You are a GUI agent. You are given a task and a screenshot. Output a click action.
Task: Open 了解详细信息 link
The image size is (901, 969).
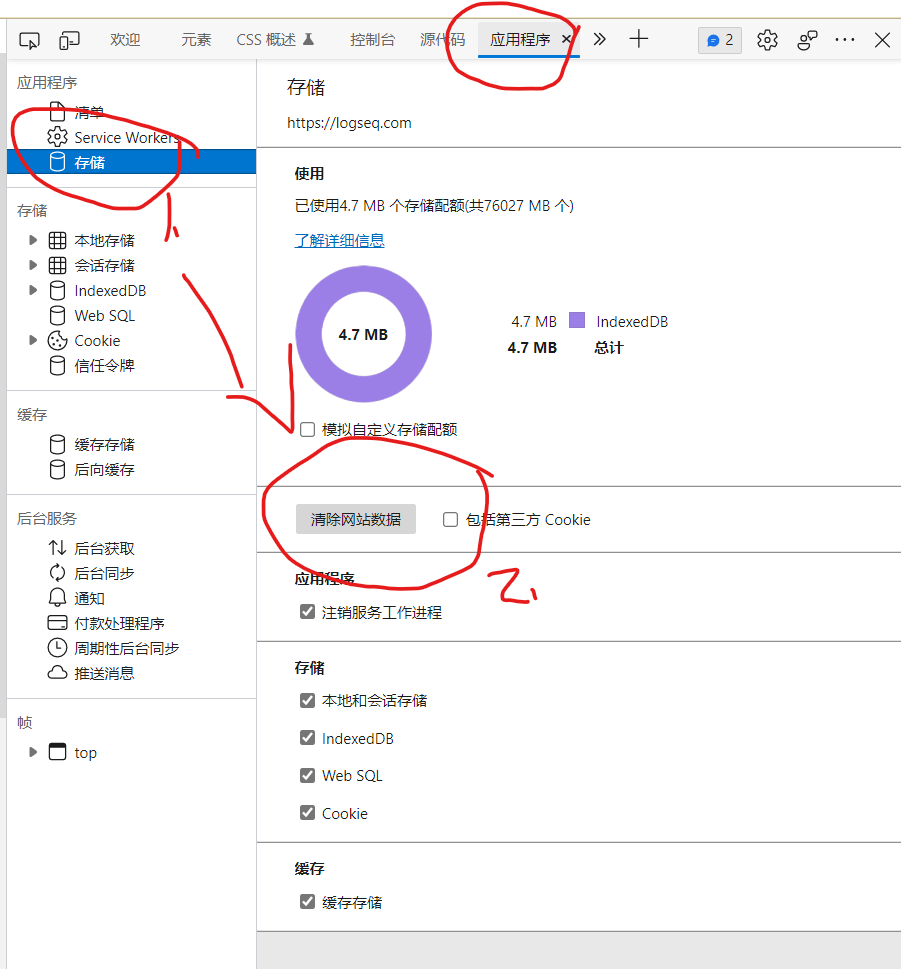[x=339, y=240]
